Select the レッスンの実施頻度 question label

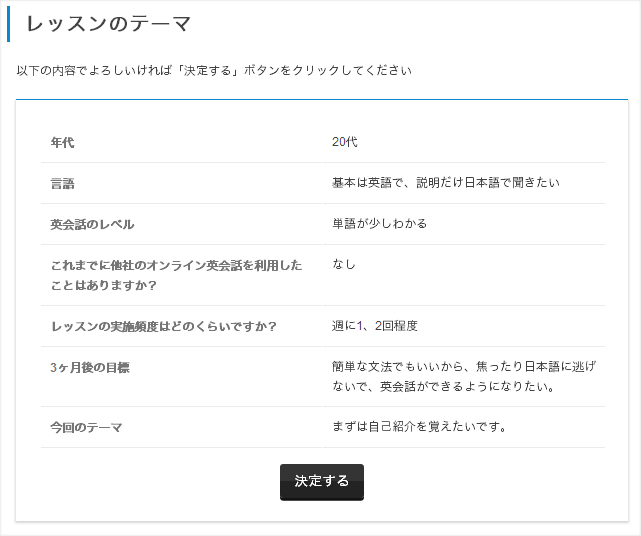click(164, 326)
